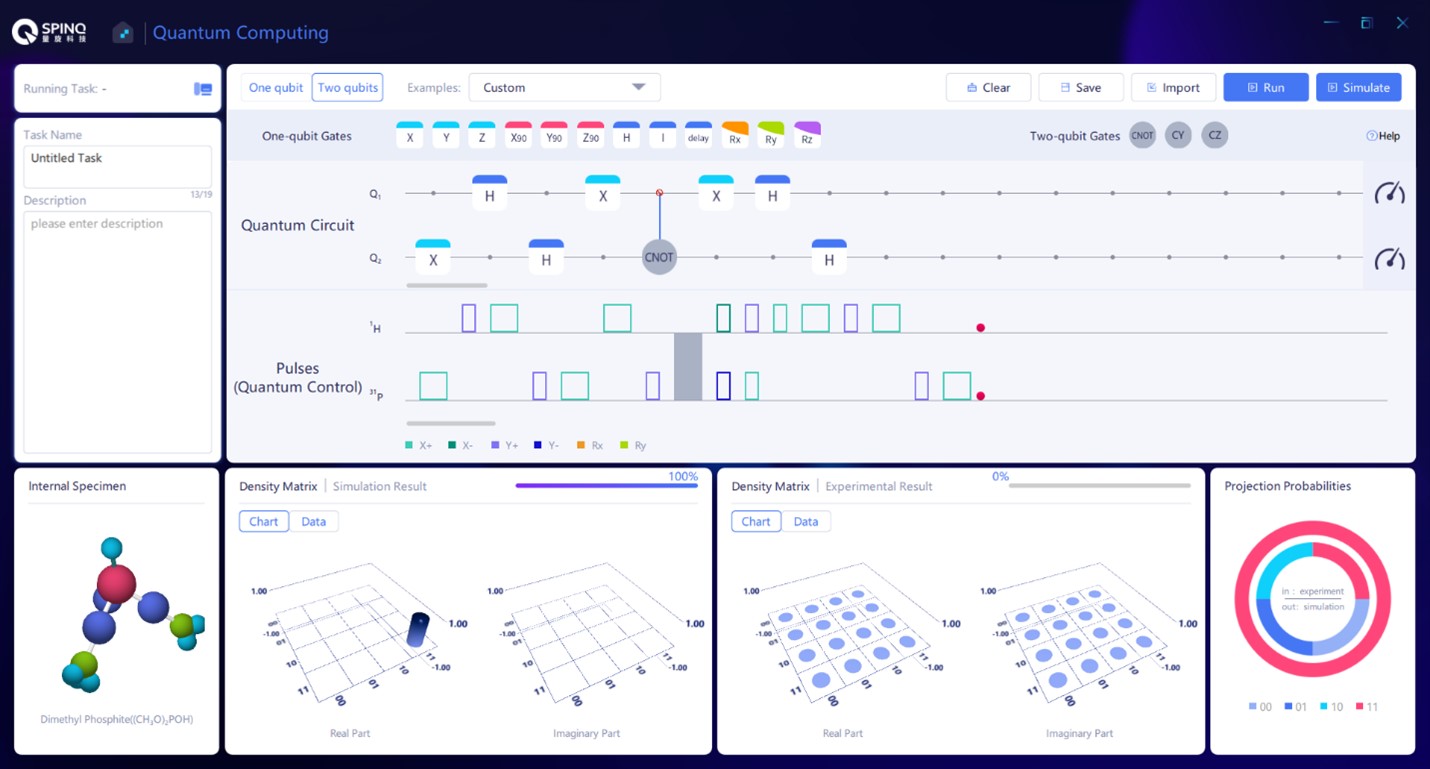Click the CNOT gate placed in the circuit
The image size is (1430, 769).
659,257
